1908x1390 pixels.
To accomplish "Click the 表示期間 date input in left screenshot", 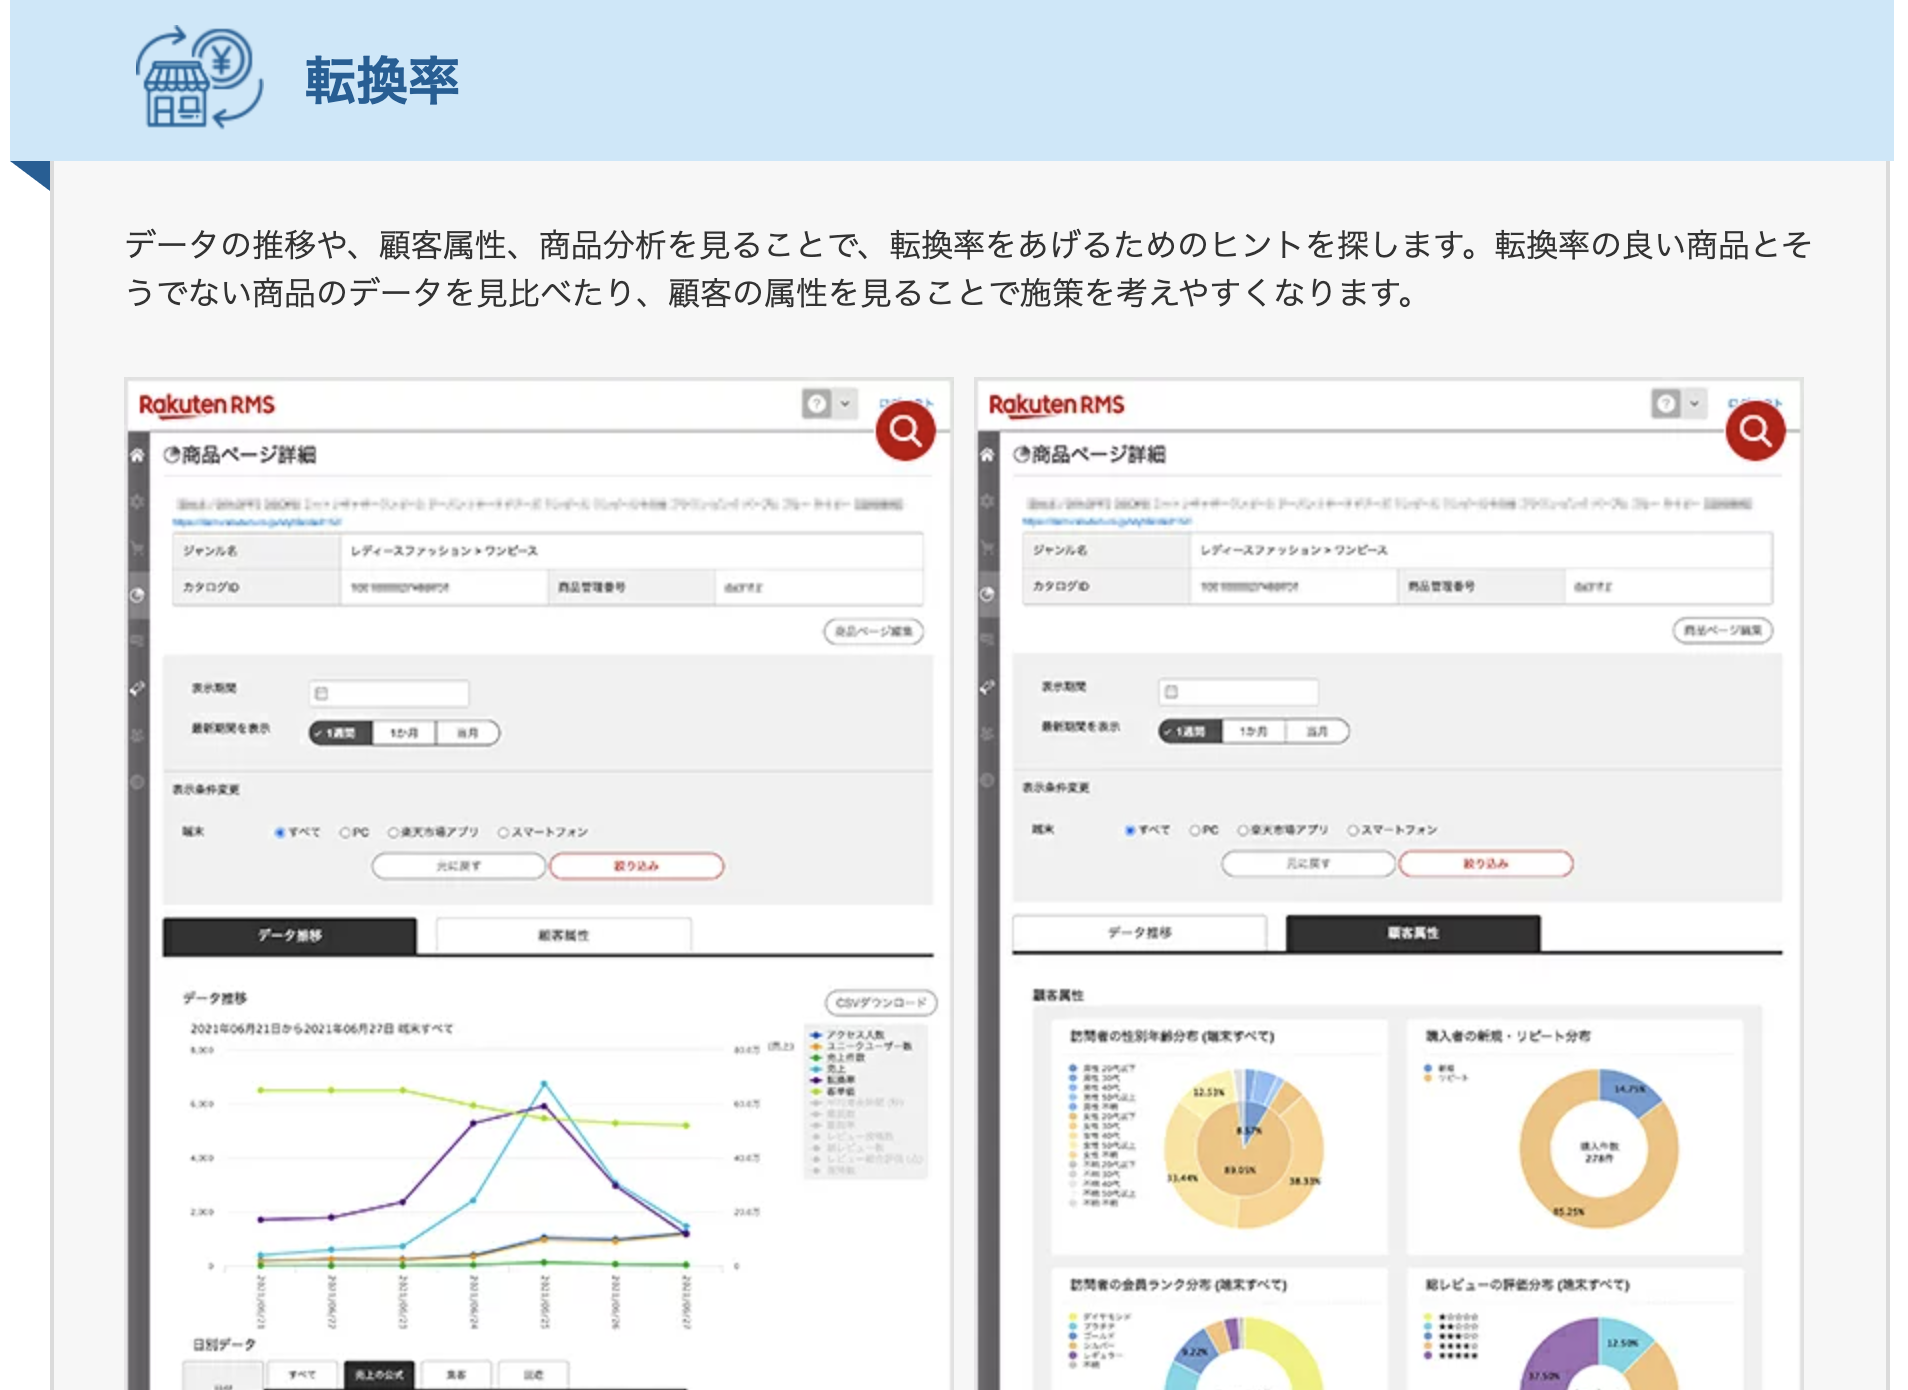I will tap(389, 693).
